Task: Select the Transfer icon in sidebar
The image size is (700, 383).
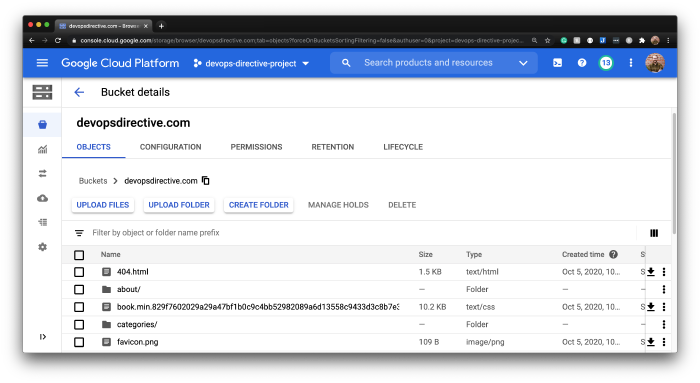Action: click(x=42, y=174)
